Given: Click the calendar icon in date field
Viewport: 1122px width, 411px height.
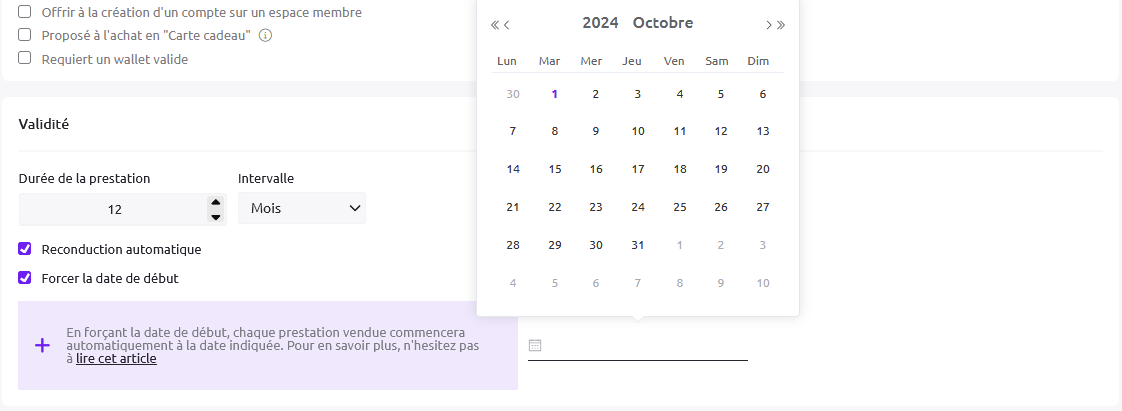Looking at the screenshot, I should click(x=535, y=346).
